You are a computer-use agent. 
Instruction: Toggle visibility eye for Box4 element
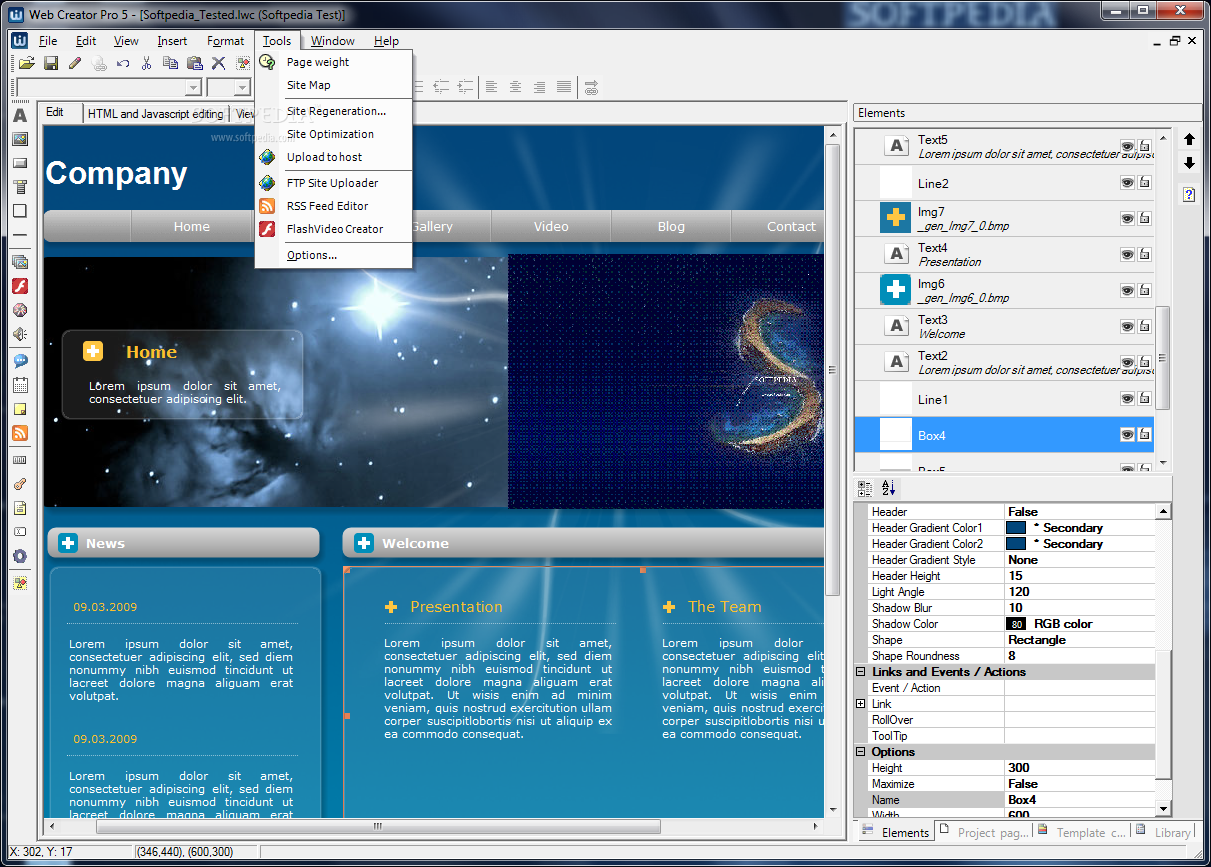1127,435
